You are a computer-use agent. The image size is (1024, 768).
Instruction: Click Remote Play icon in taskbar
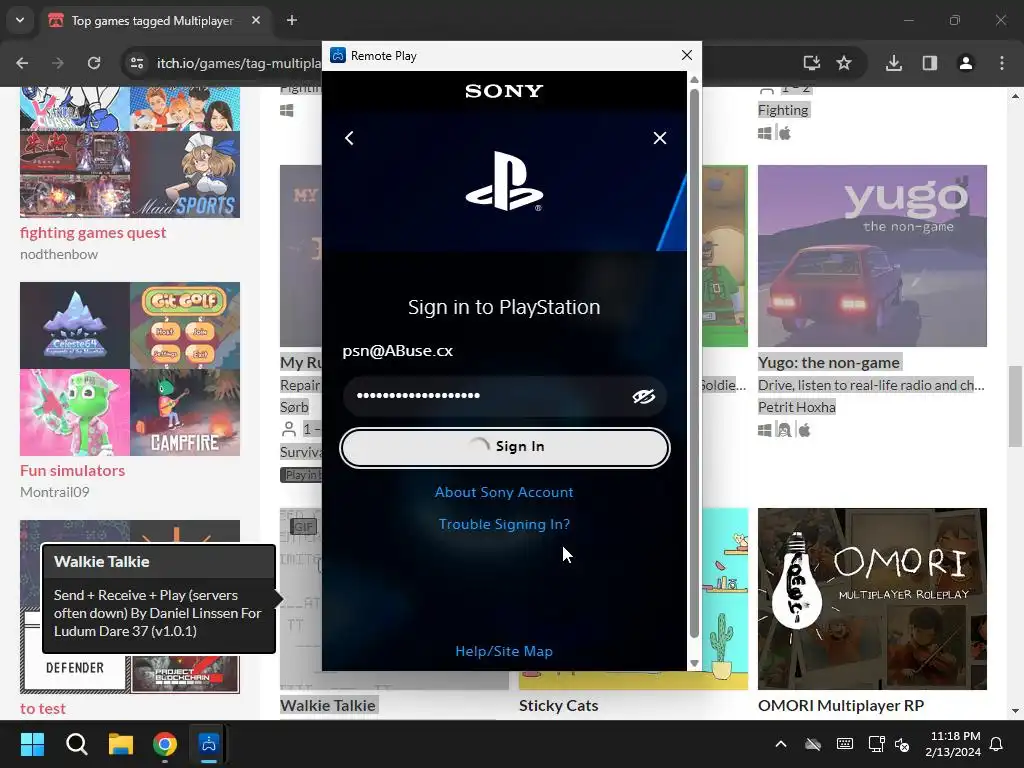point(209,744)
